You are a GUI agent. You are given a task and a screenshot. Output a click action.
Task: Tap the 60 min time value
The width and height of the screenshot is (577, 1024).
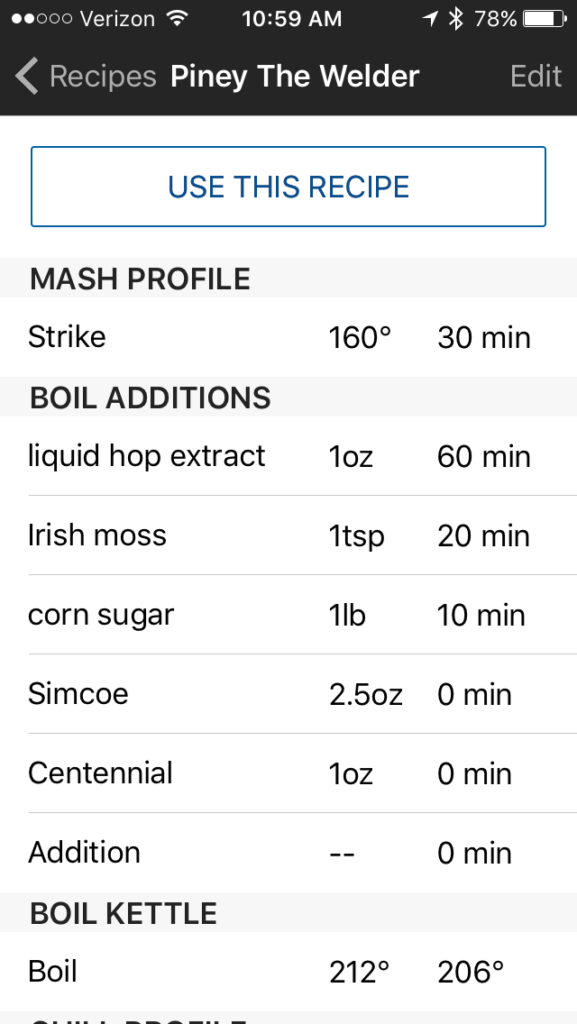coord(484,456)
